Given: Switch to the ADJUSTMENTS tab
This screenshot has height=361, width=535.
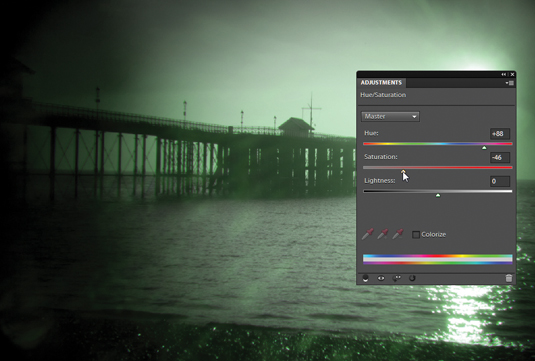Looking at the screenshot, I should 381,83.
